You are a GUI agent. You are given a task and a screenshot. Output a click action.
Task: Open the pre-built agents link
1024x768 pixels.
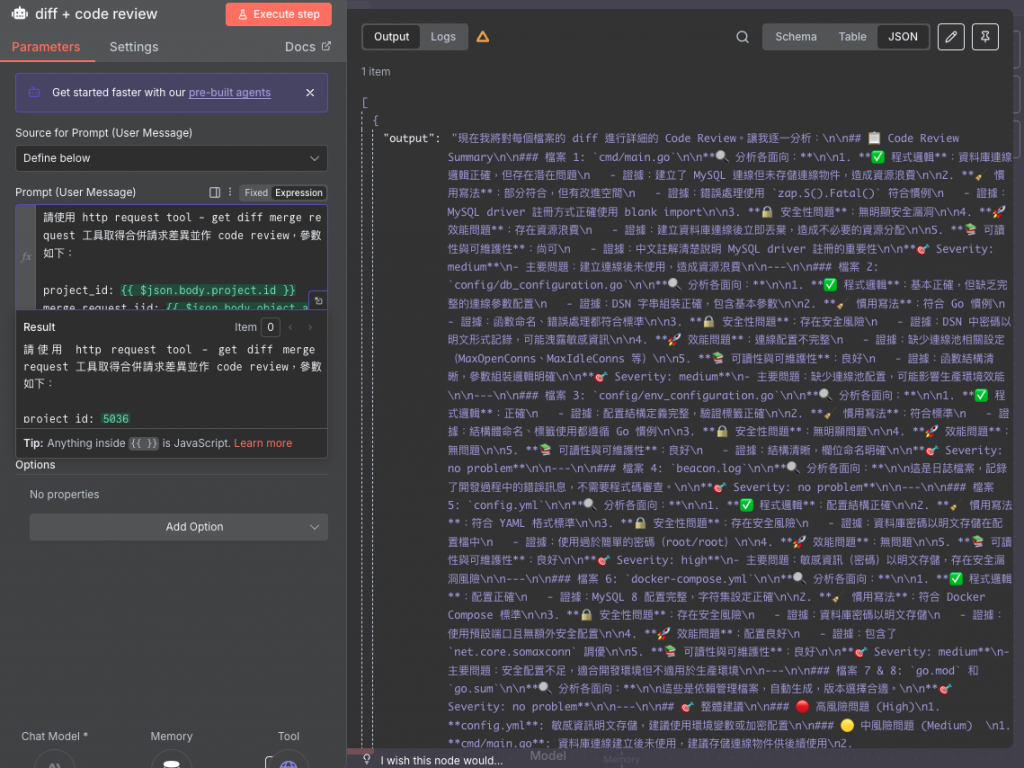click(x=229, y=93)
